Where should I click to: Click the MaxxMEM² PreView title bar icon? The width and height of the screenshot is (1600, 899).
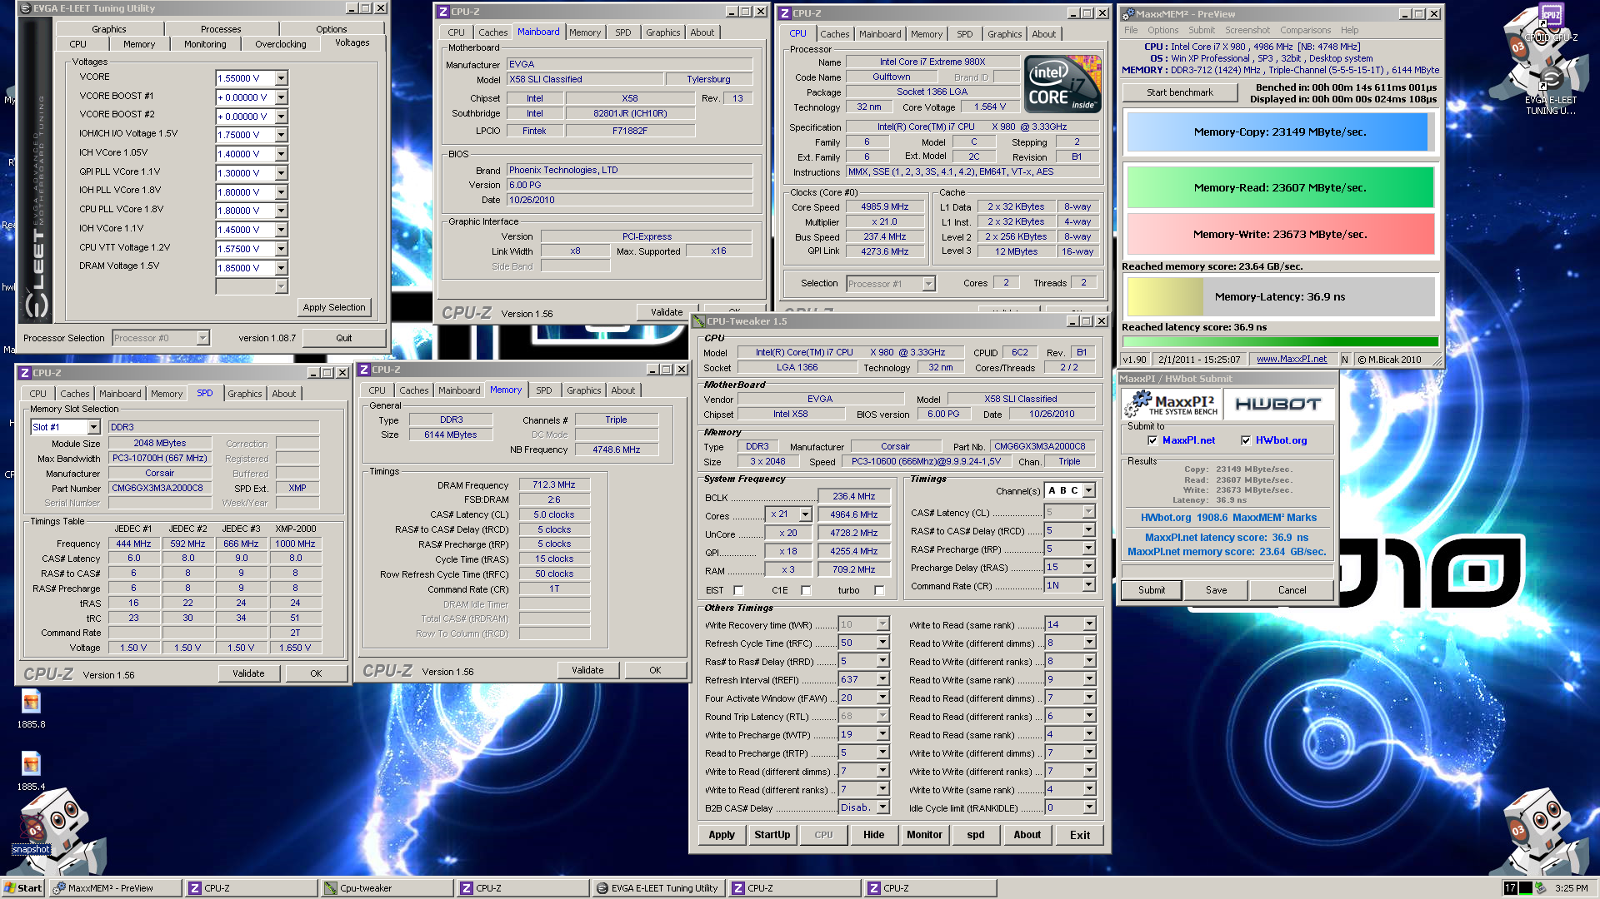(x=1128, y=14)
